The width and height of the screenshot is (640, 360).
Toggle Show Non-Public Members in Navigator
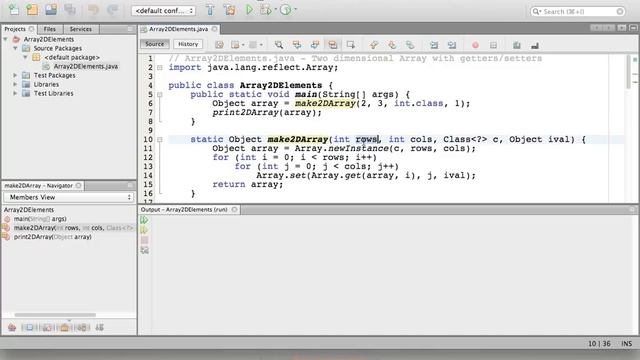tap(64, 327)
